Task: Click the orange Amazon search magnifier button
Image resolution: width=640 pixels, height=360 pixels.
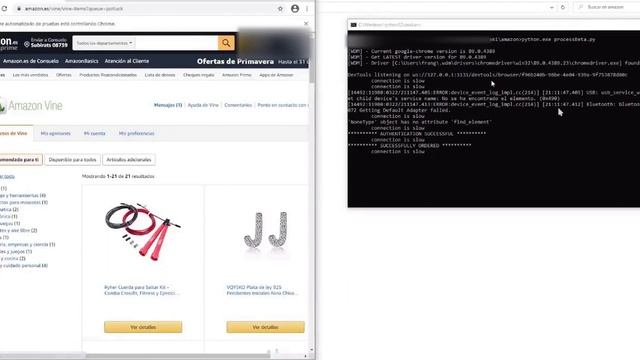Action: tap(226, 43)
